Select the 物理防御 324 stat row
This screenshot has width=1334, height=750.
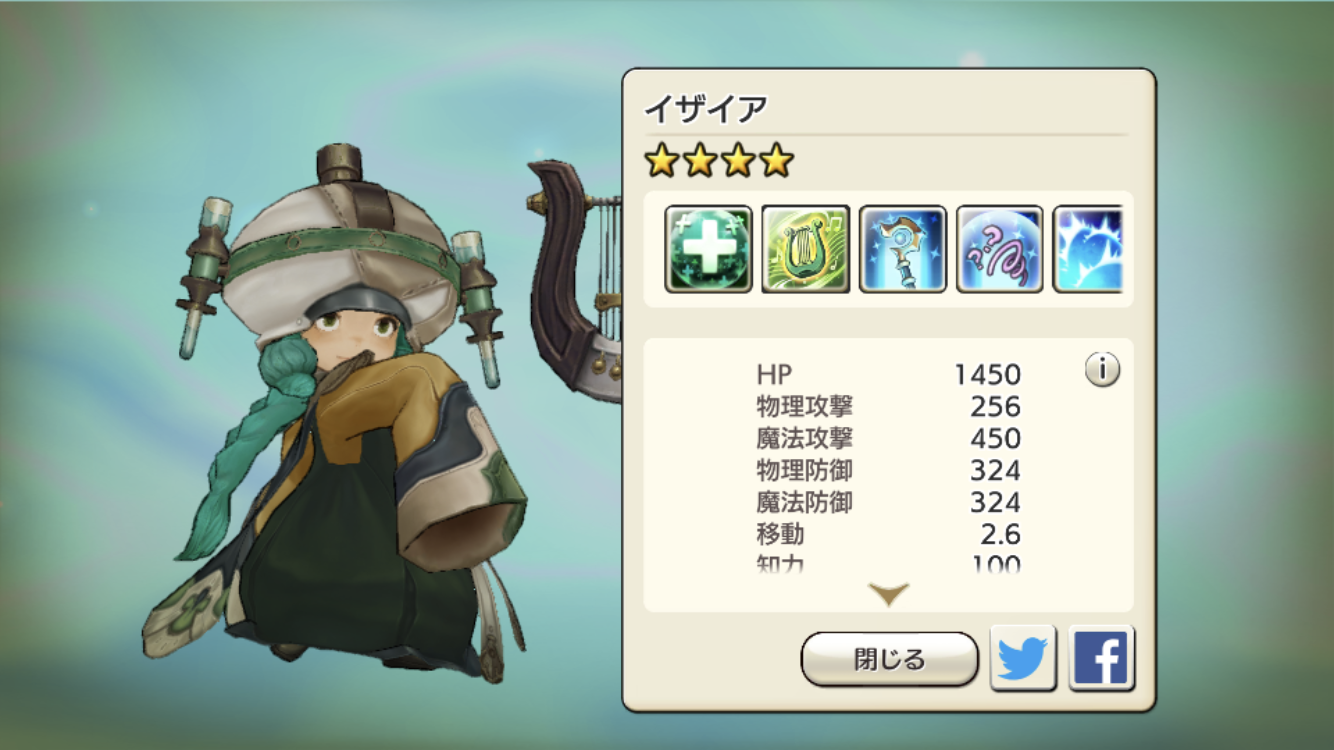pyautogui.click(x=888, y=470)
